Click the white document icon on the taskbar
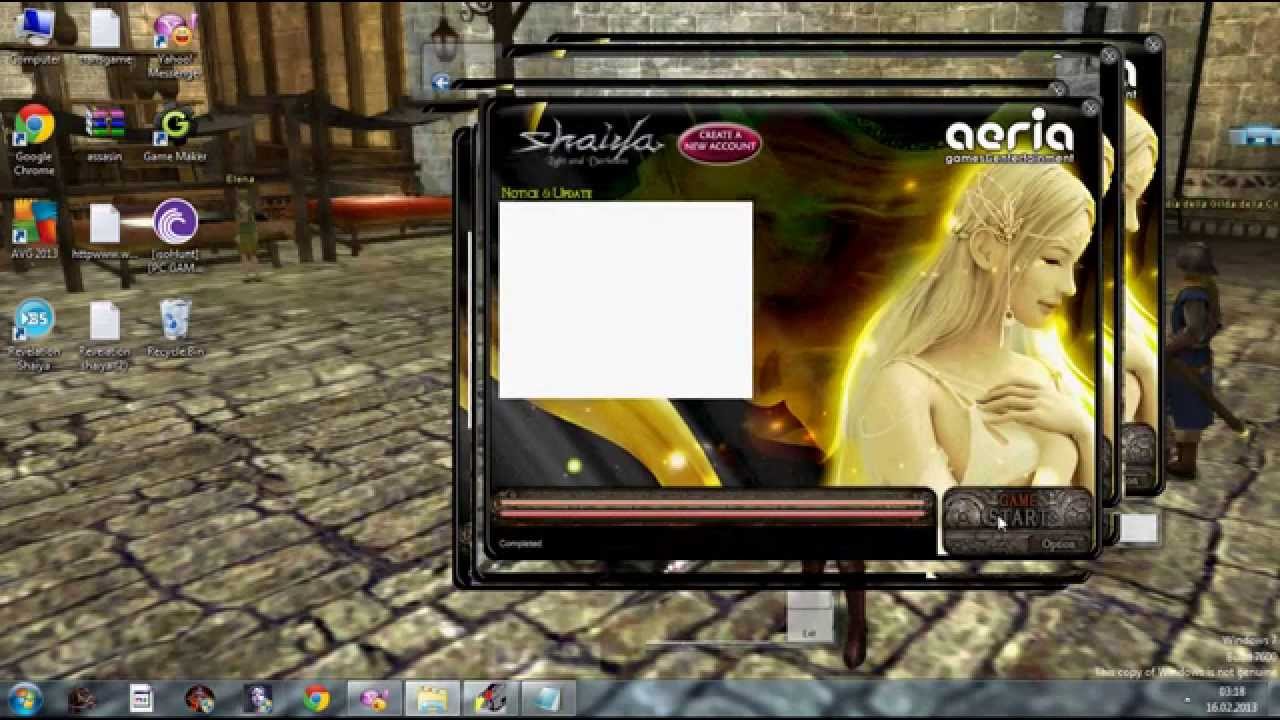1280x720 pixels. click(141, 699)
